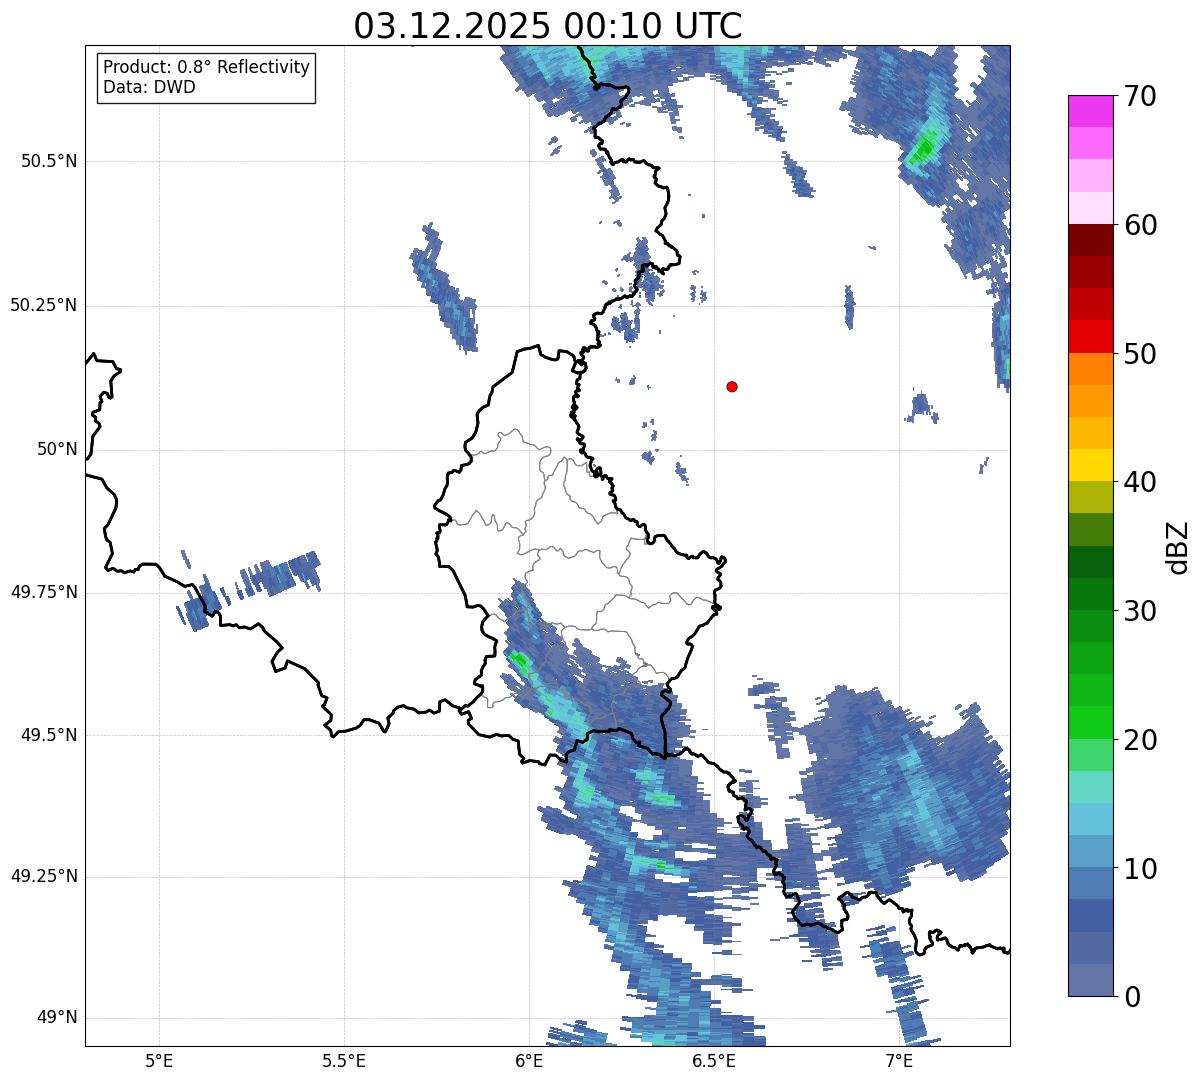Click the magenta top colorbar swatch

pos(1091,111)
